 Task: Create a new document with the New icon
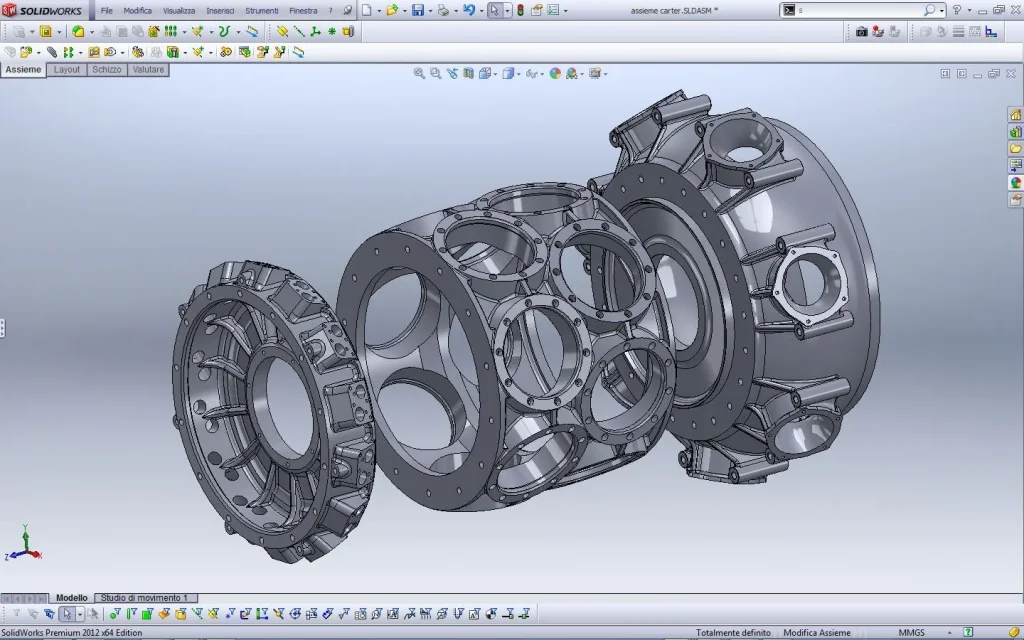click(x=367, y=10)
